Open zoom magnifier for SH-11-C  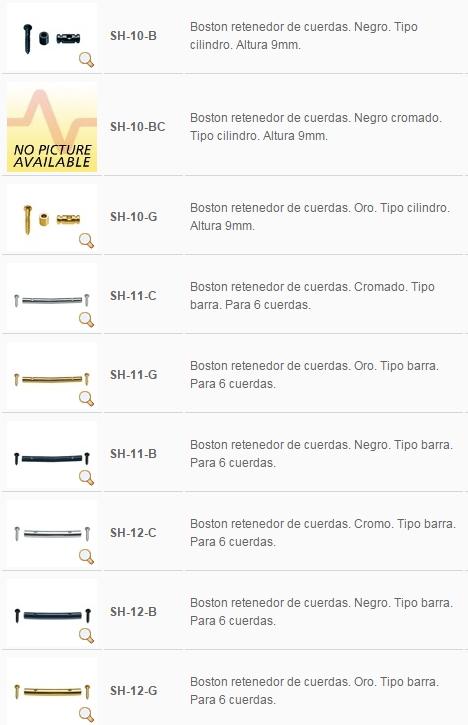86,319
